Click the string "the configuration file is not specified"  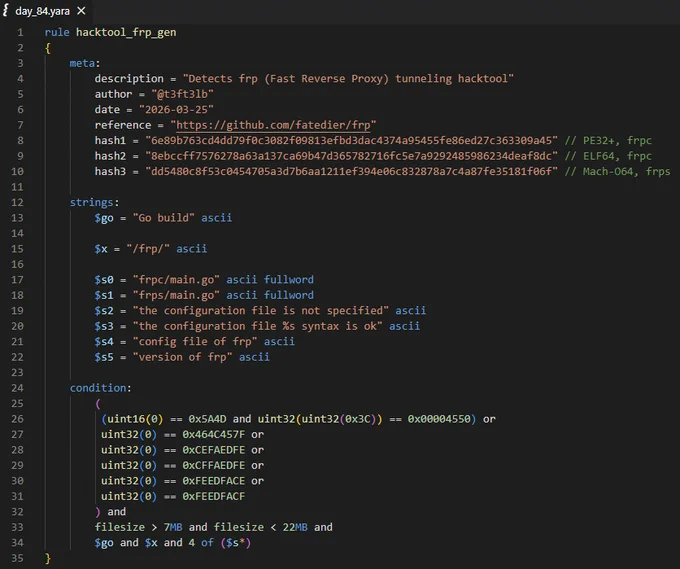tap(261, 311)
